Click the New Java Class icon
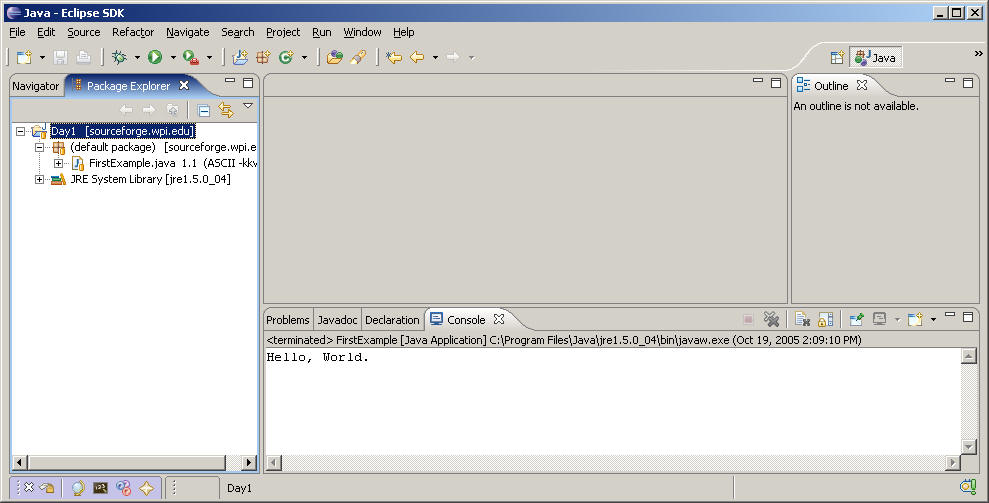The width and height of the screenshot is (989, 503). (286, 57)
